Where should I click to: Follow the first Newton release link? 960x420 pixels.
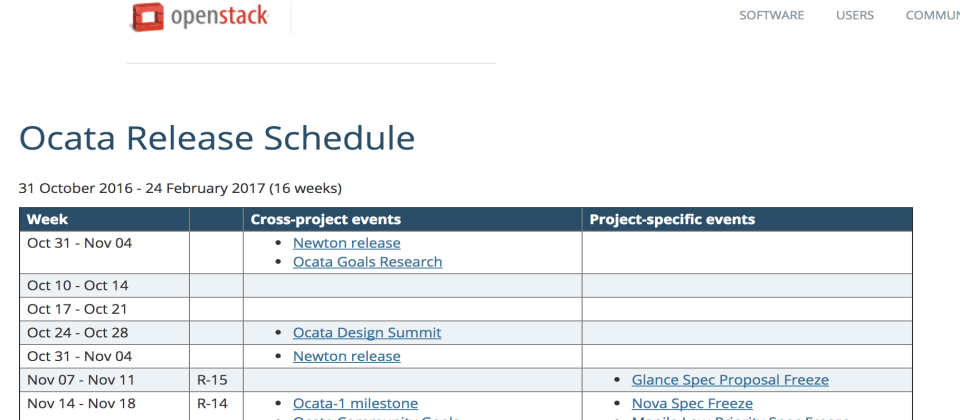pos(347,243)
